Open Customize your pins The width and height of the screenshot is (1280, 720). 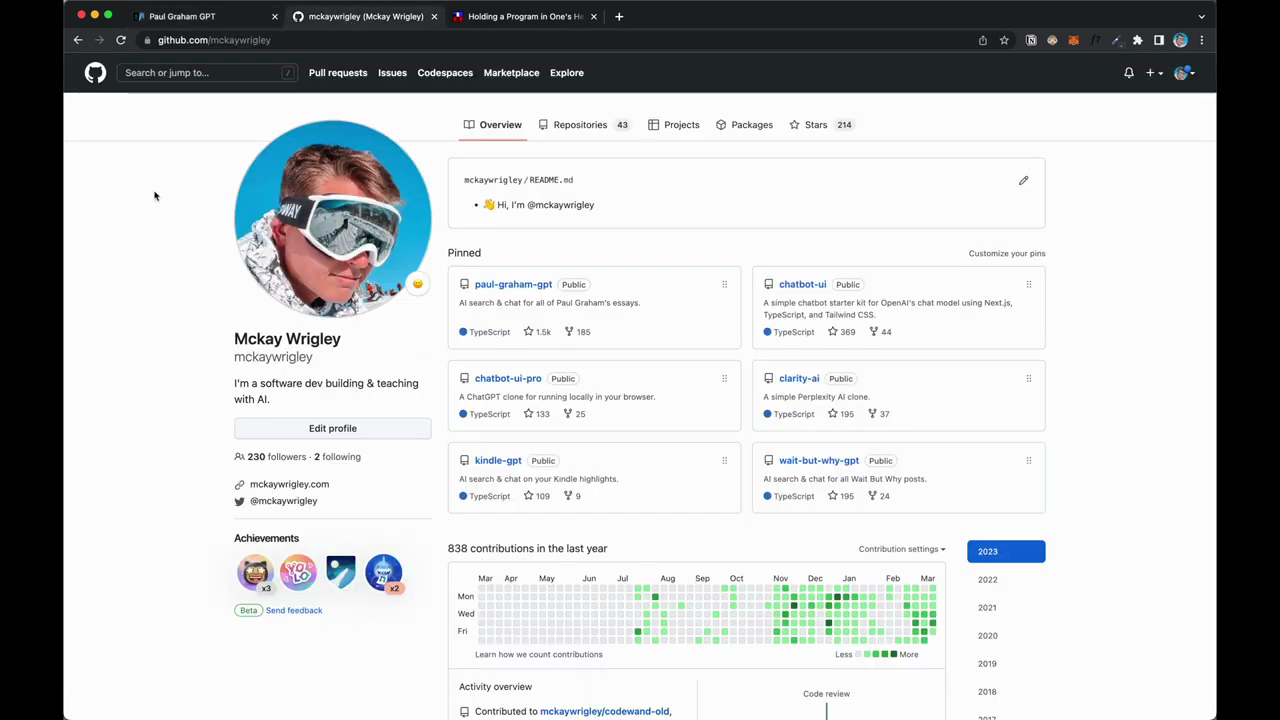tap(1007, 254)
